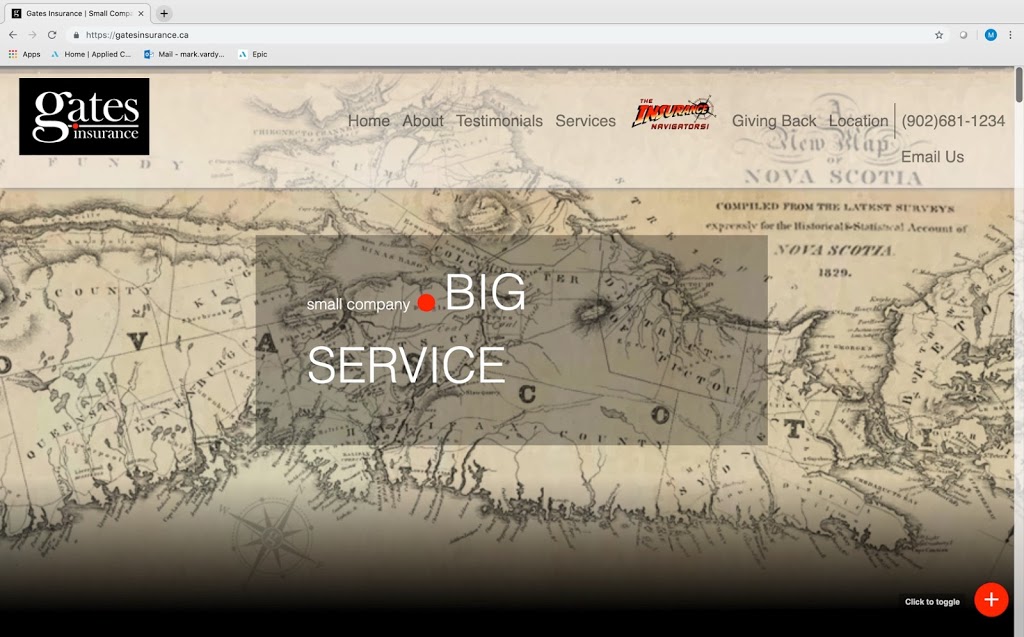Close the Gates Insurance tab
1024x637 pixels.
pos(140,13)
